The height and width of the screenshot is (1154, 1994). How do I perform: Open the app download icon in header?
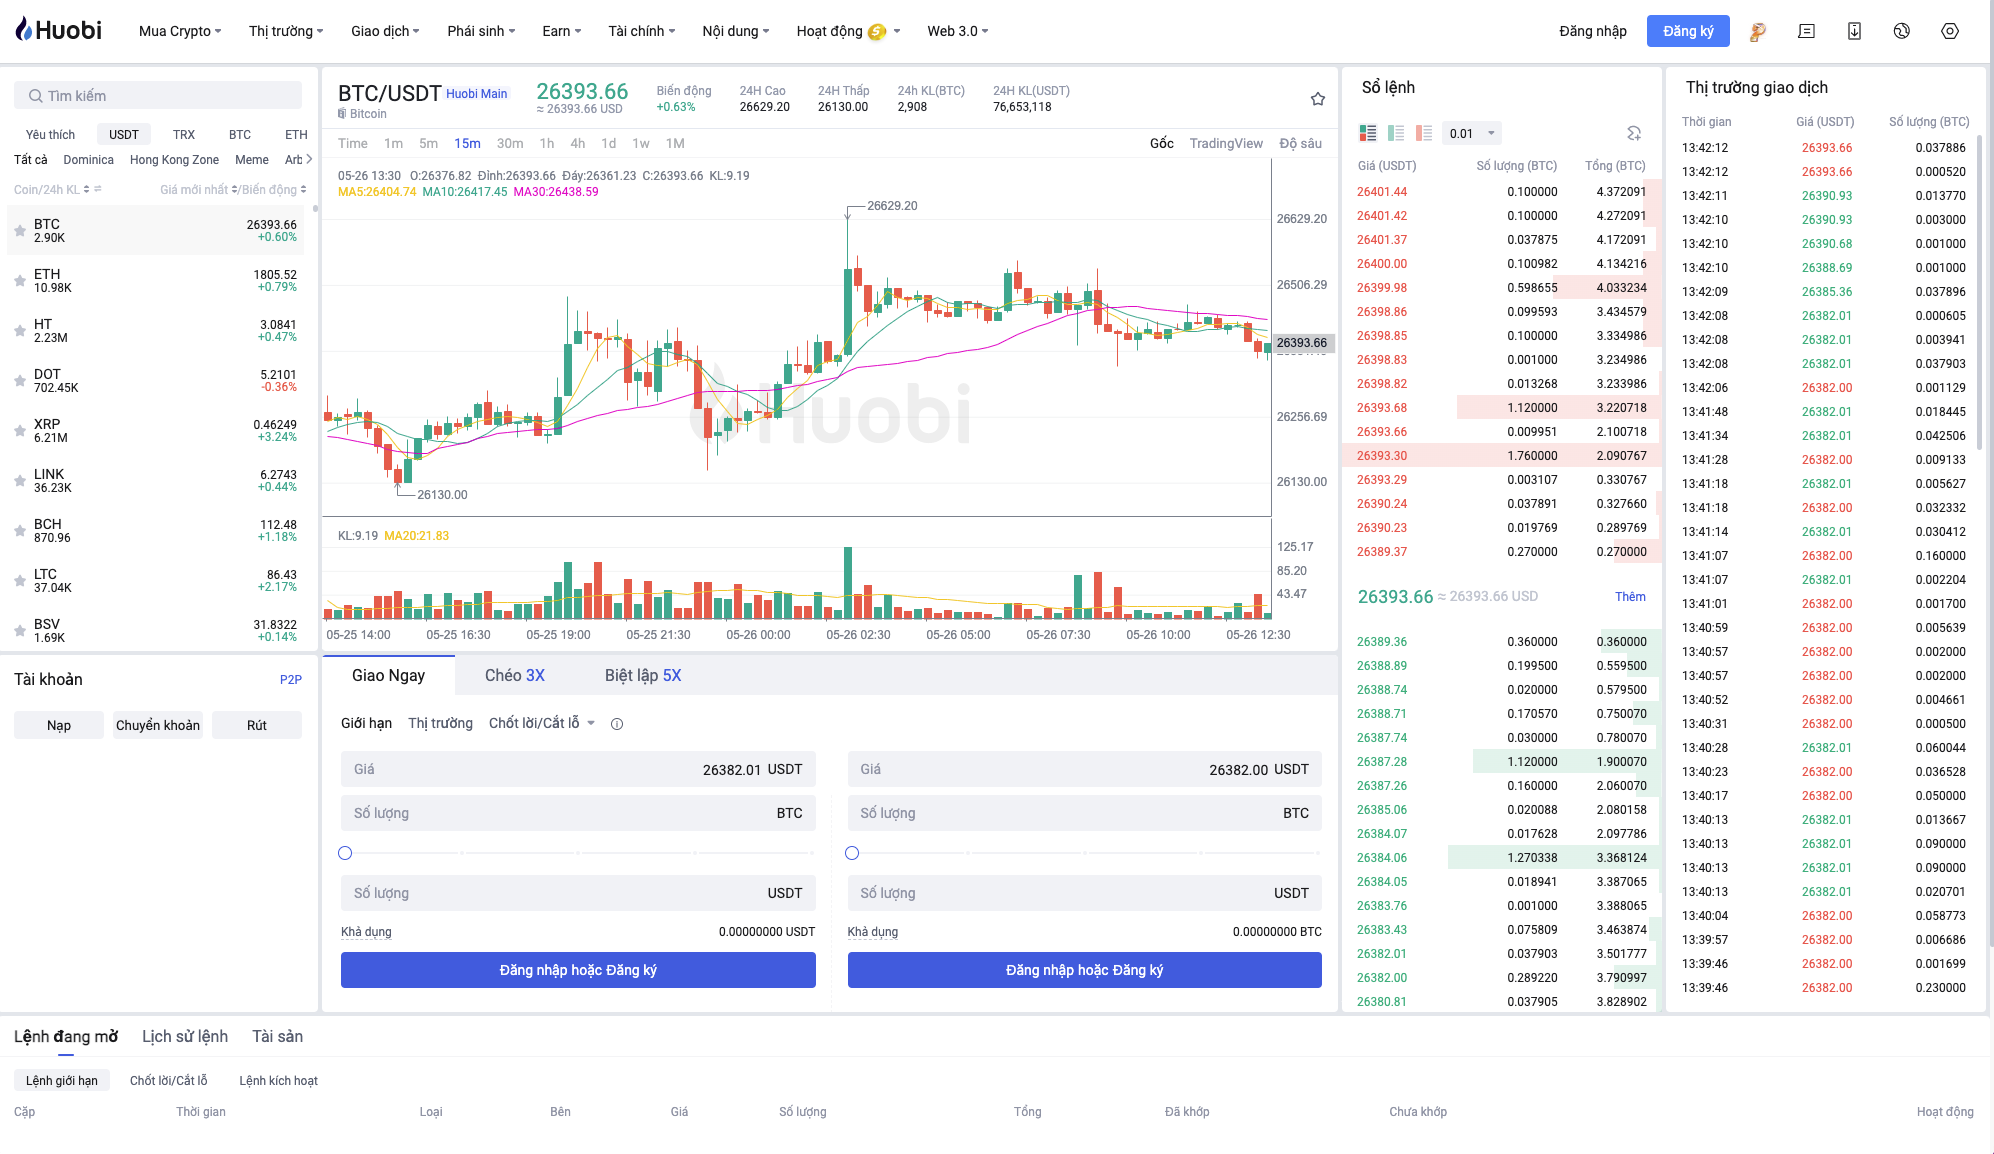point(1853,31)
